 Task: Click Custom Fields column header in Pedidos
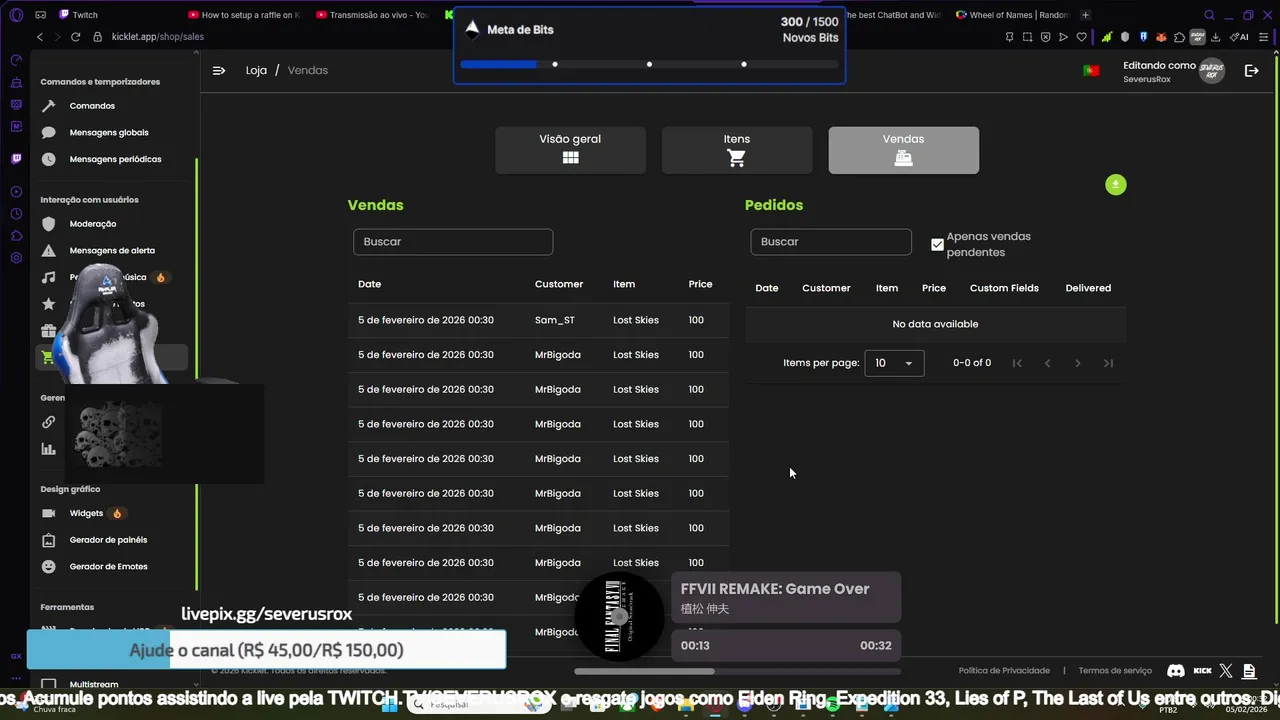[x=1004, y=288]
